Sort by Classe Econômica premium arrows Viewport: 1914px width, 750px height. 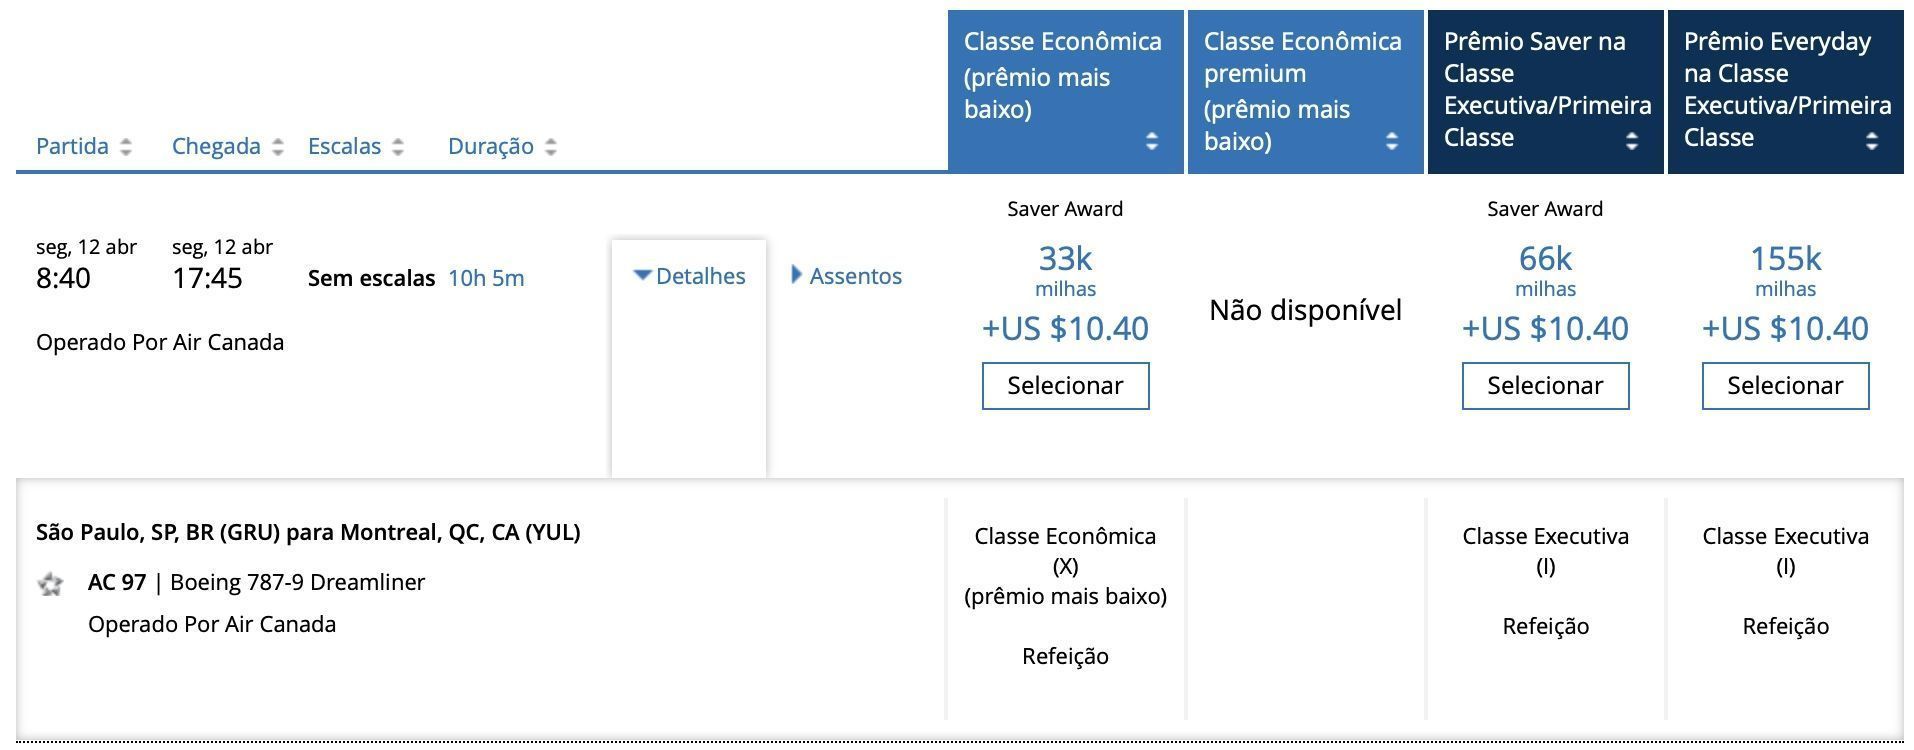pos(1392,141)
